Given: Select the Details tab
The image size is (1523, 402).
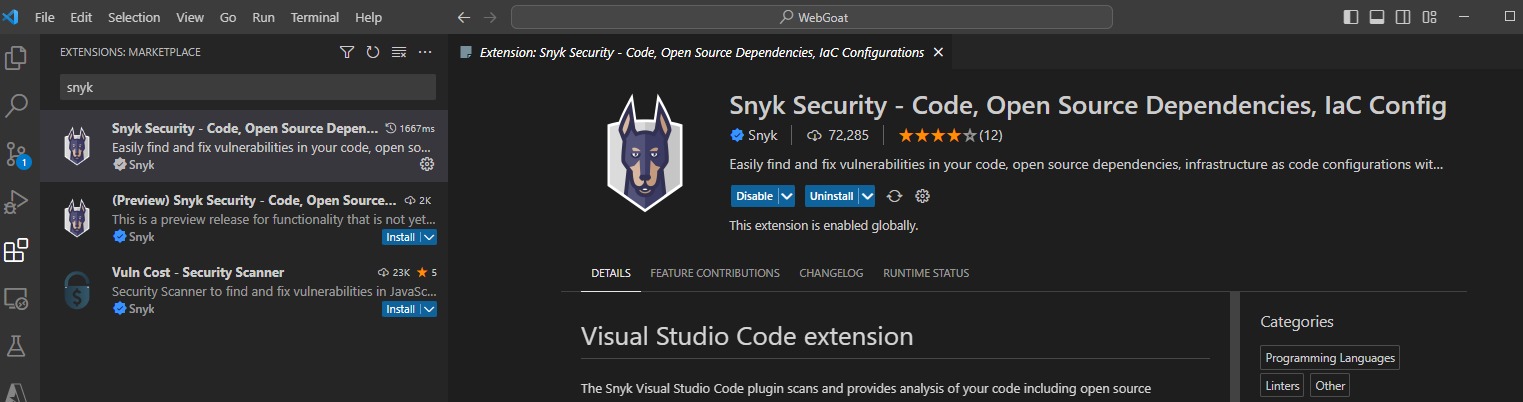Looking at the screenshot, I should click(x=611, y=273).
